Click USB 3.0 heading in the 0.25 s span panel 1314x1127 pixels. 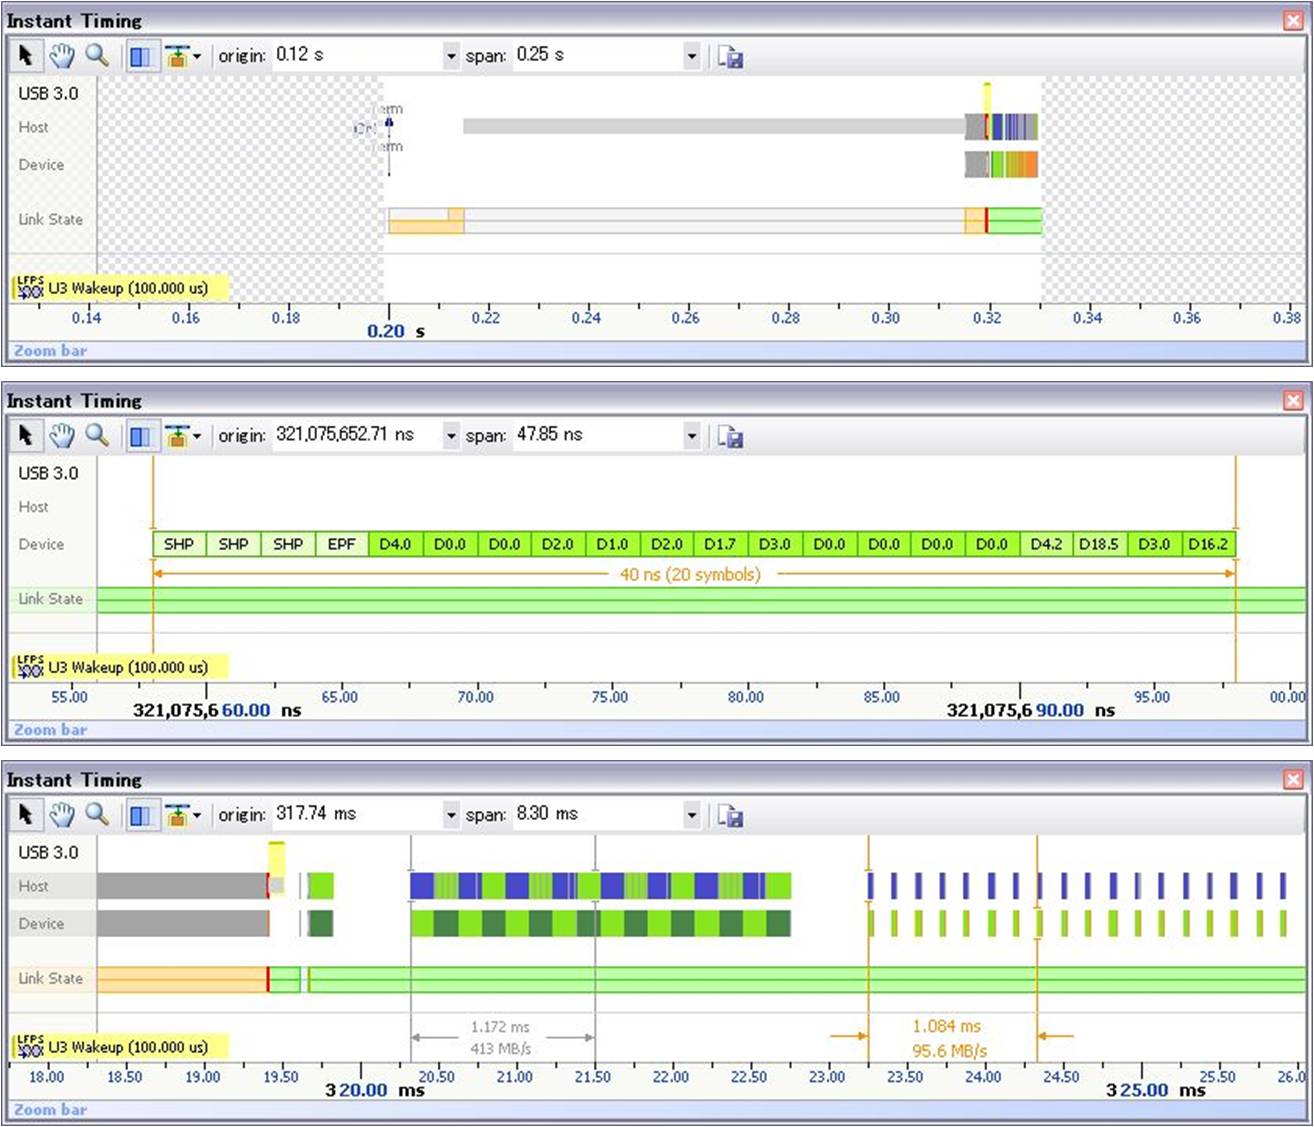click(48, 93)
